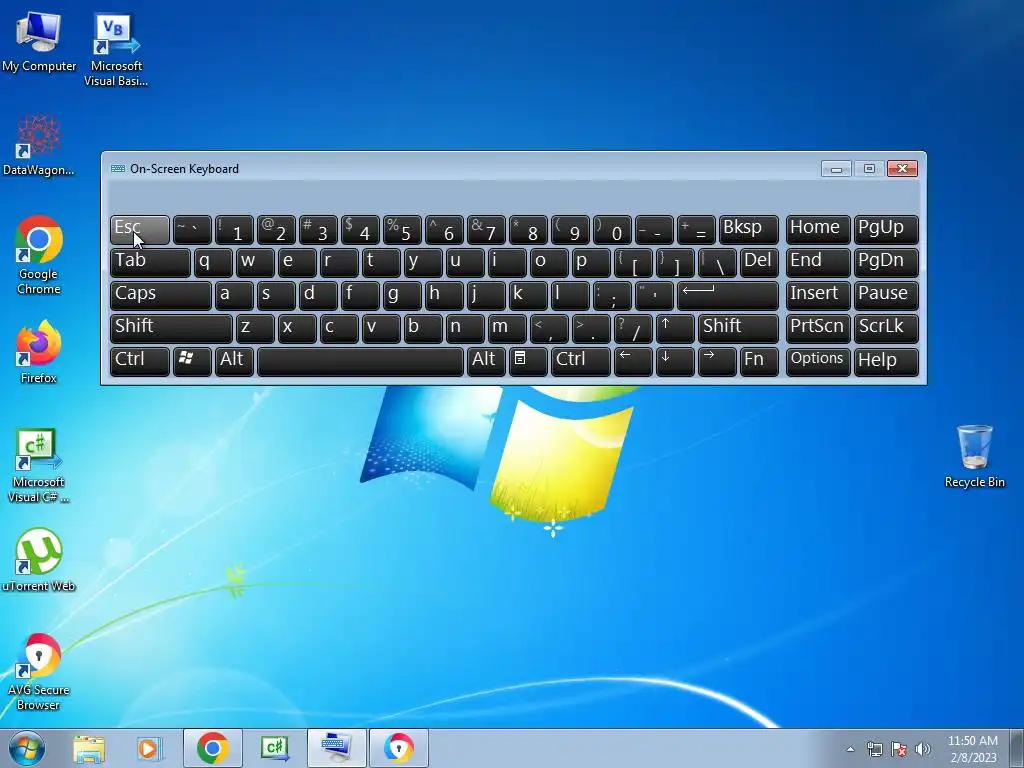Open DataWagon desktop shortcut
The image size is (1024, 768).
pyautogui.click(x=39, y=145)
